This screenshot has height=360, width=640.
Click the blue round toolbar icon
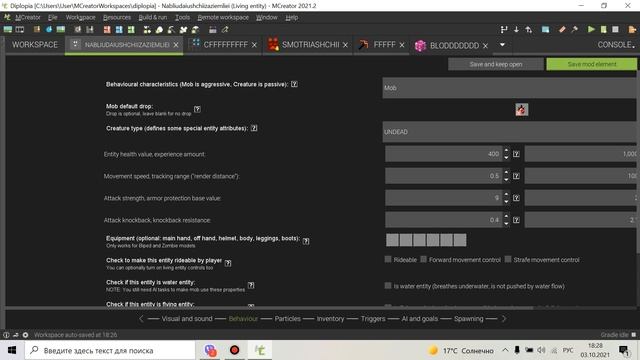(49, 29)
